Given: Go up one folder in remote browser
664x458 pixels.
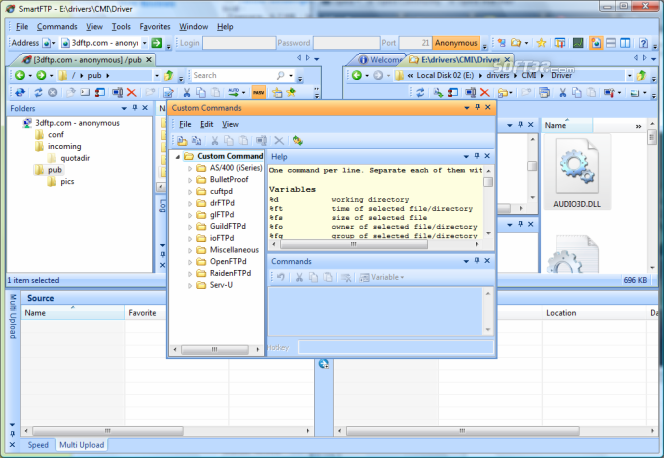Looking at the screenshot, I should pos(169,75).
